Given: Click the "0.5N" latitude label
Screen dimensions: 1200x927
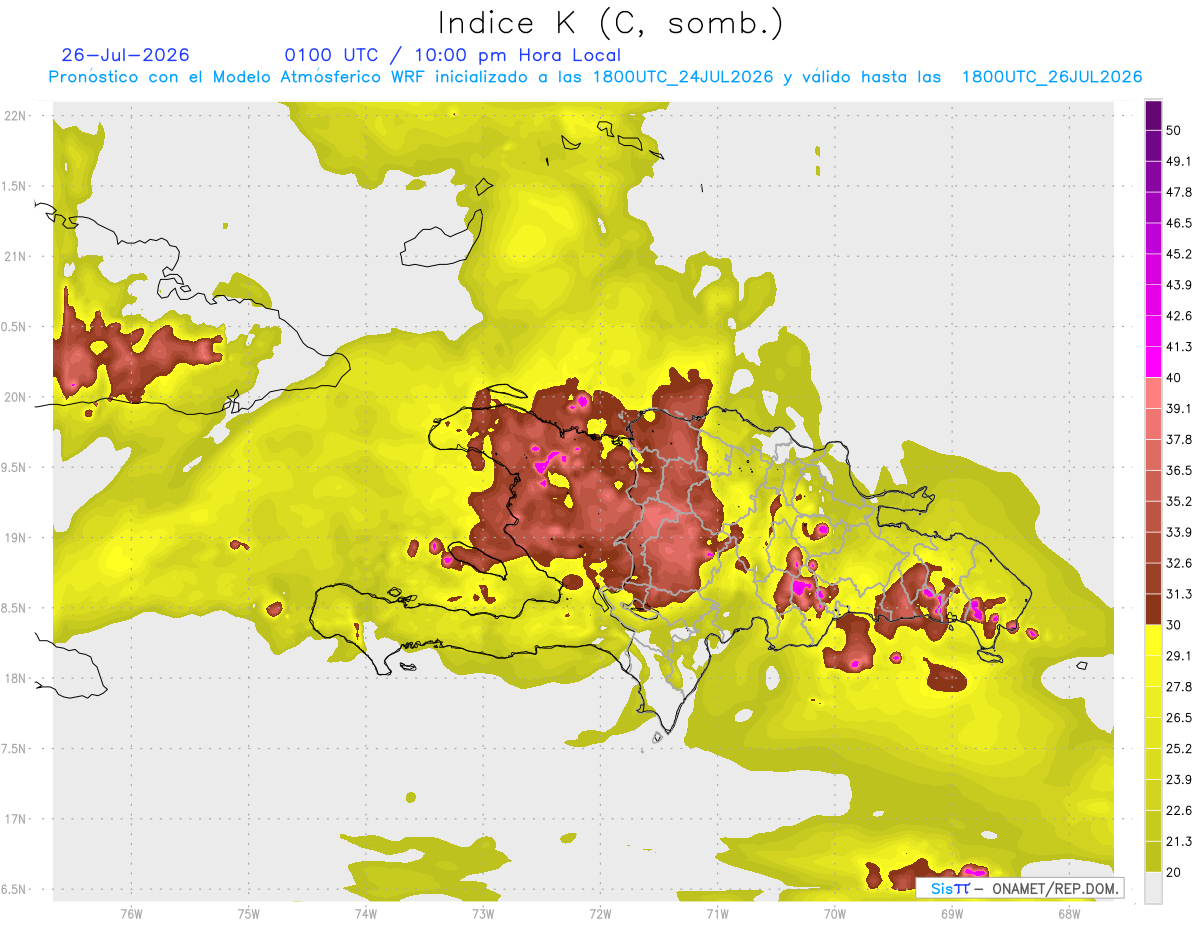Looking at the screenshot, I should pos(13,327).
